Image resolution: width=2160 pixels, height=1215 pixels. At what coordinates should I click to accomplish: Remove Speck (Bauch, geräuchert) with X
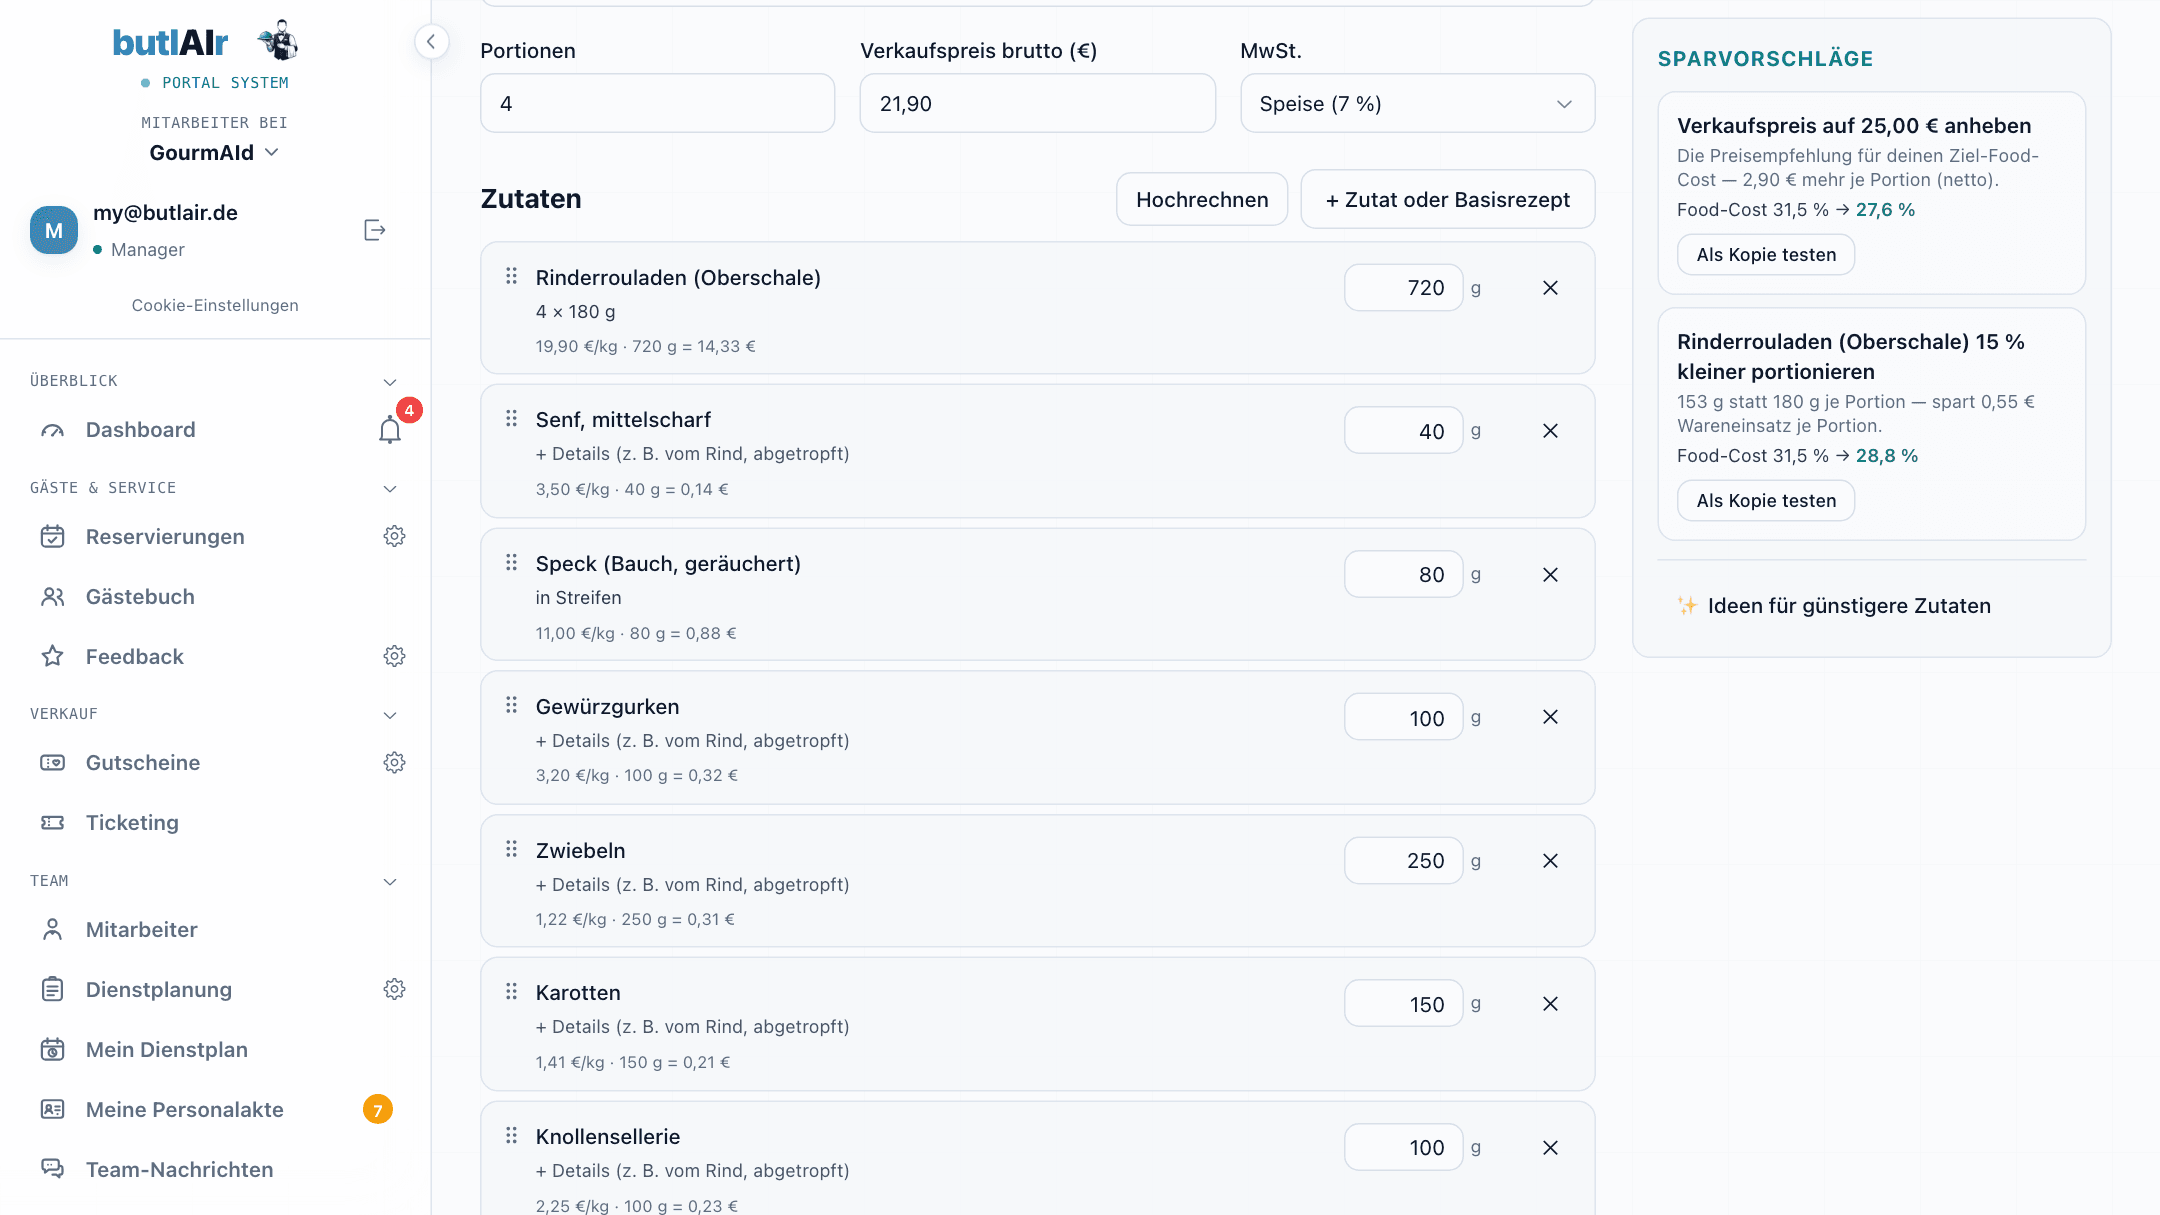click(1550, 575)
